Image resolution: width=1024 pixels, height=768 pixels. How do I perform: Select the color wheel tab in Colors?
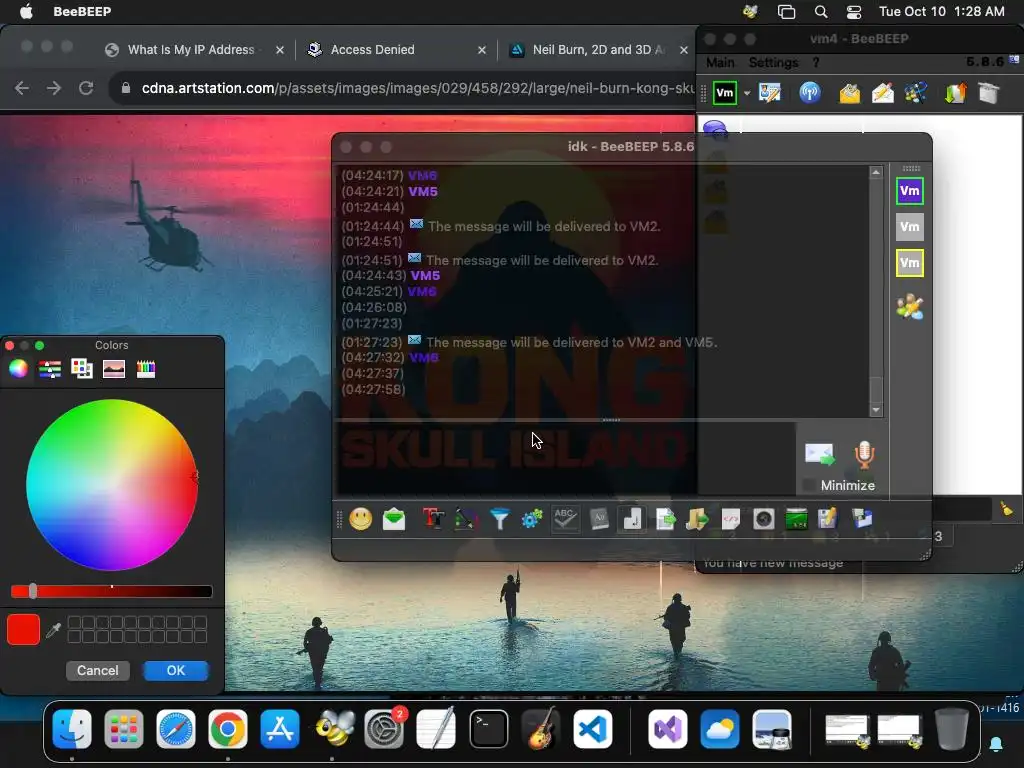(x=18, y=369)
